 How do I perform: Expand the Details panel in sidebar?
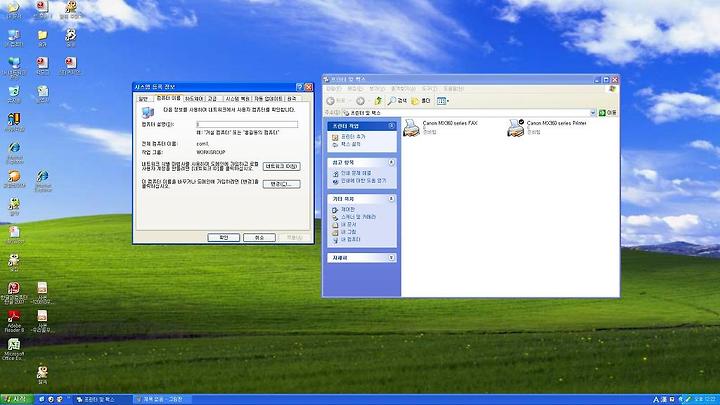click(x=391, y=258)
